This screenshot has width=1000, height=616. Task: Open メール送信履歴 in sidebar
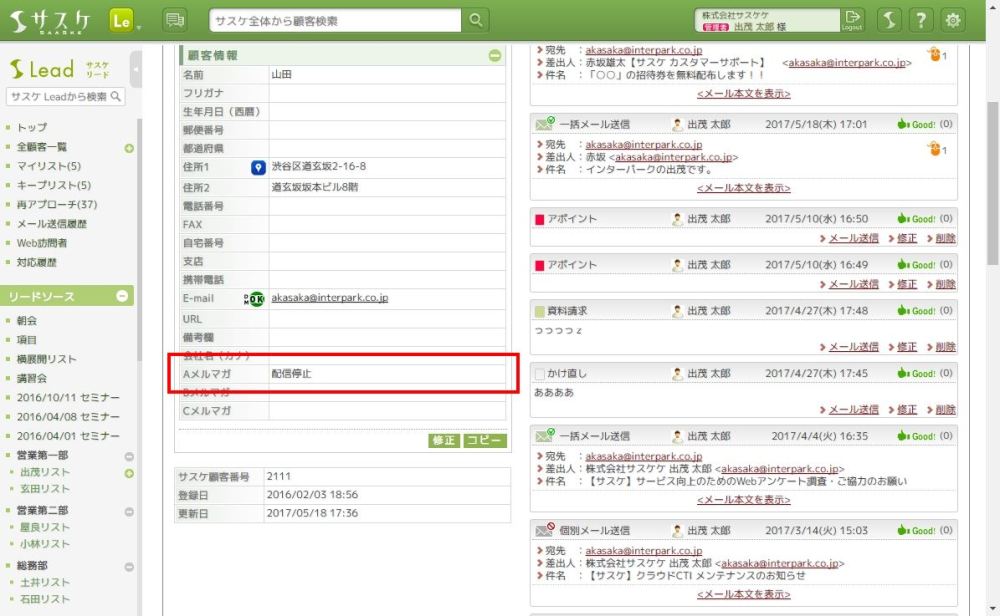pos(52,224)
